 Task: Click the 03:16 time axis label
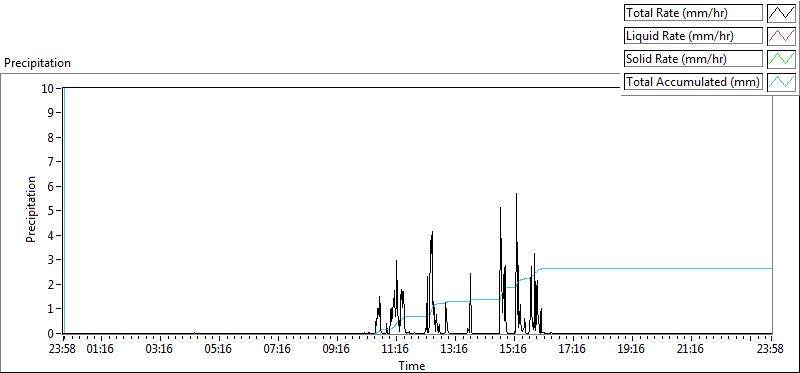click(x=160, y=350)
